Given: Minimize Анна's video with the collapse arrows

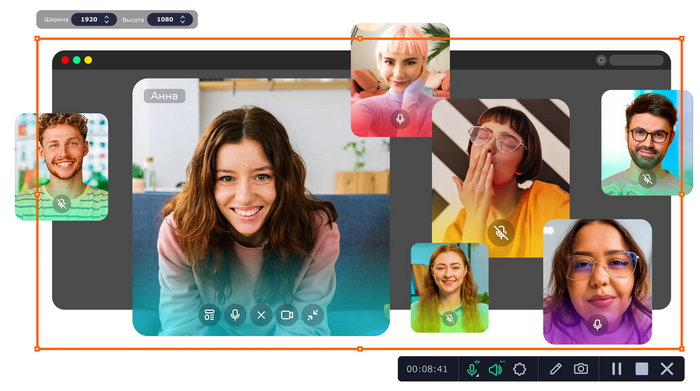Looking at the screenshot, I should pos(313,315).
